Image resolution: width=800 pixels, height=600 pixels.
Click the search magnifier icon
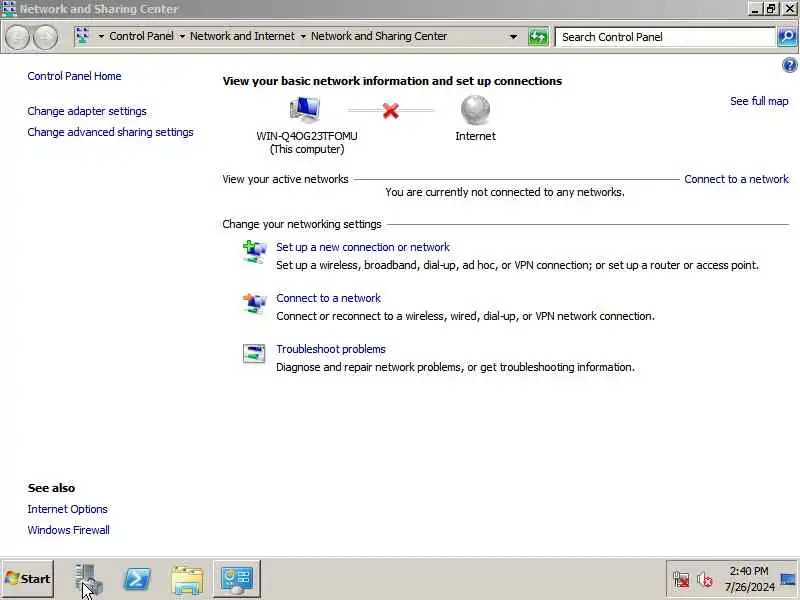tap(787, 37)
